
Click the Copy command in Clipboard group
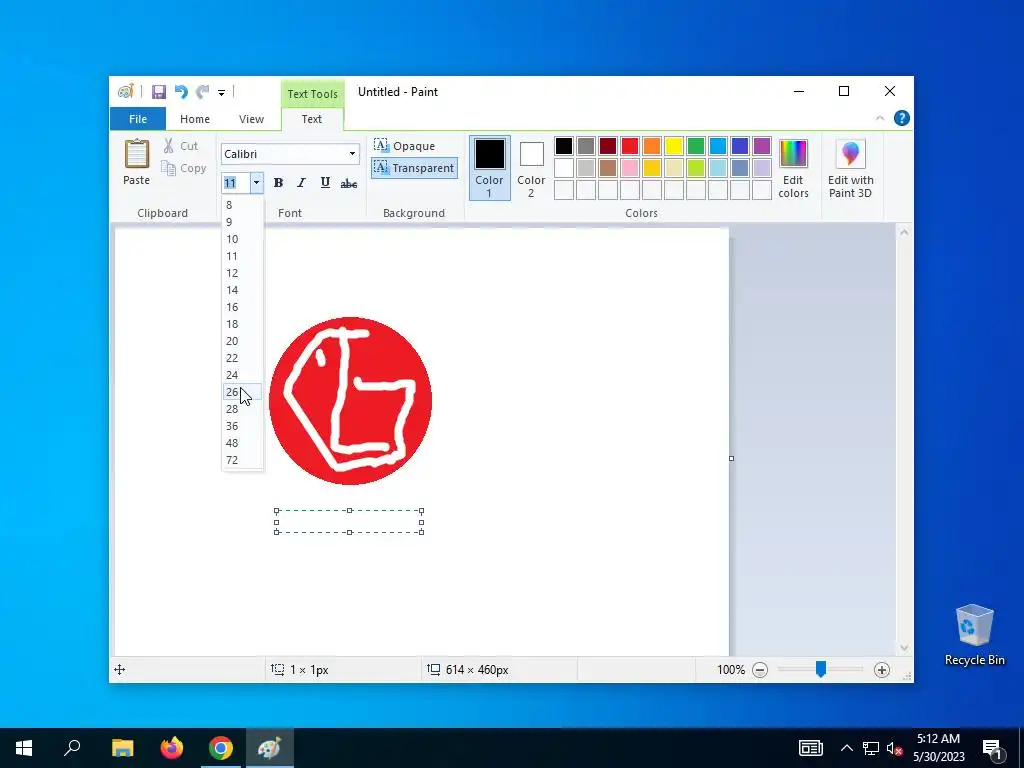point(184,168)
